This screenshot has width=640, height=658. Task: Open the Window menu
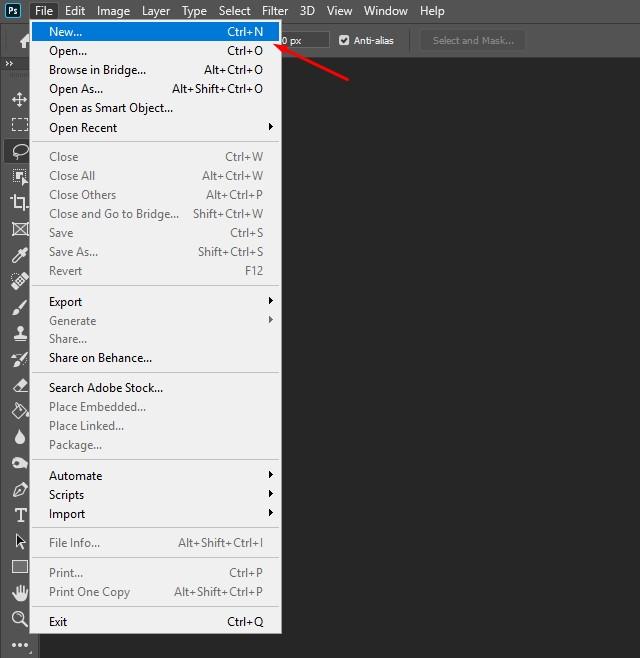(x=385, y=10)
